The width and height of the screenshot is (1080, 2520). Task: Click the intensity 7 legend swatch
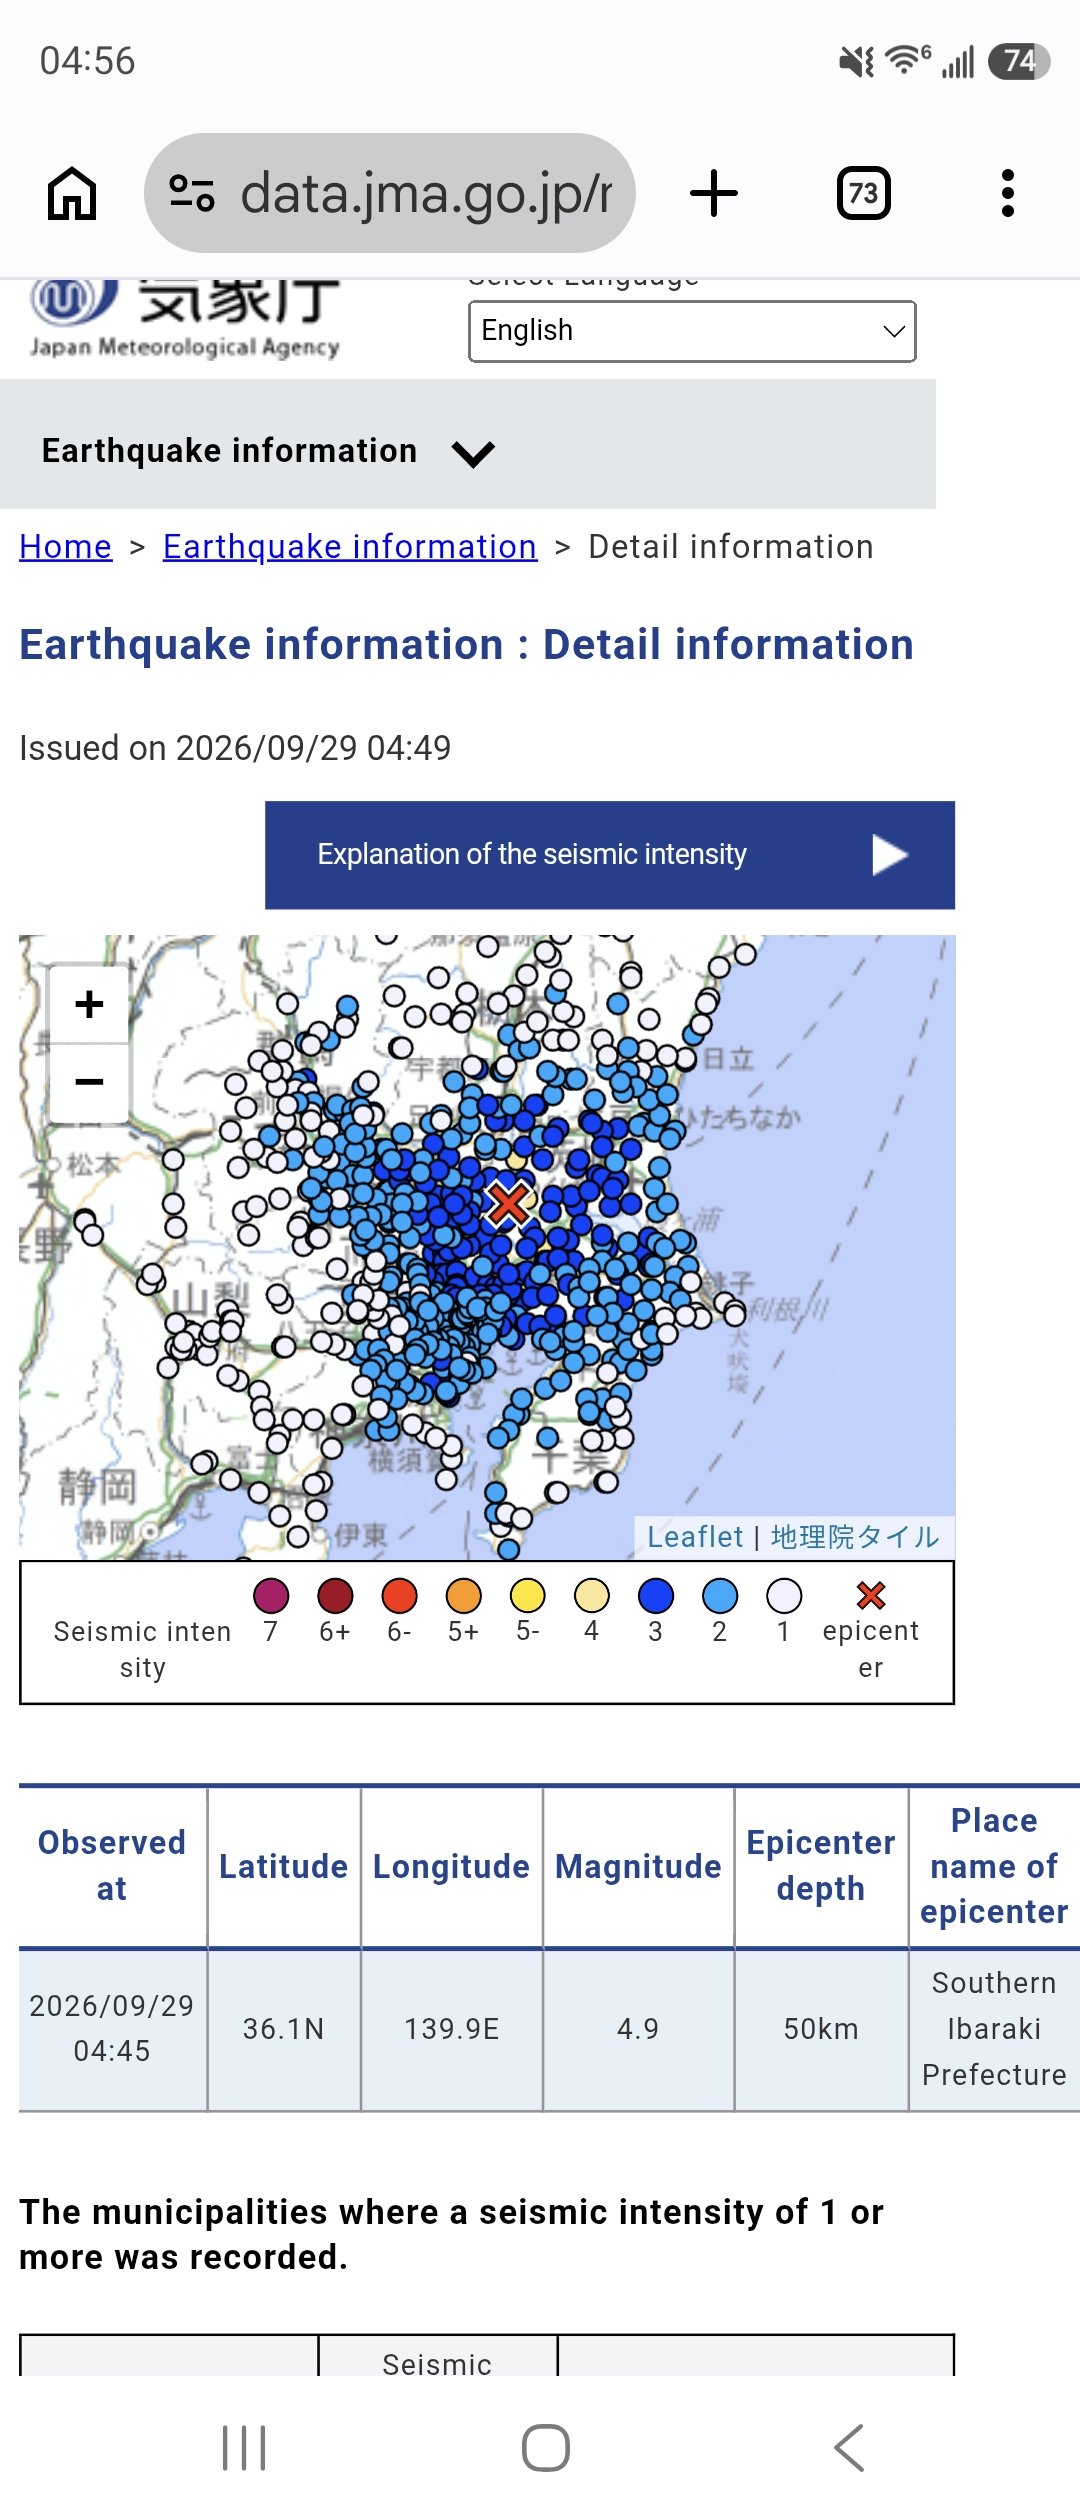pyautogui.click(x=271, y=1596)
